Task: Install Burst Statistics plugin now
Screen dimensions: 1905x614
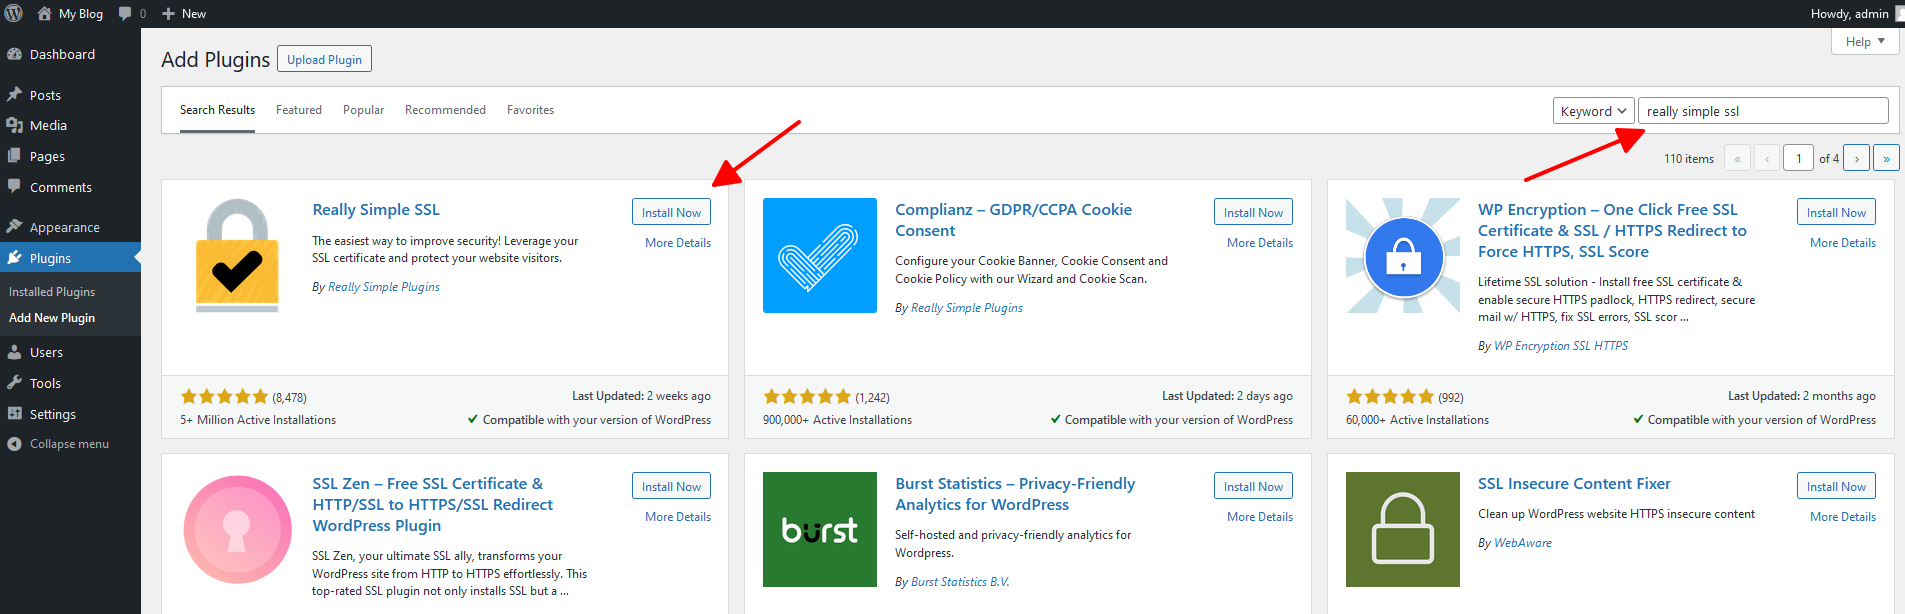Action: [1253, 486]
